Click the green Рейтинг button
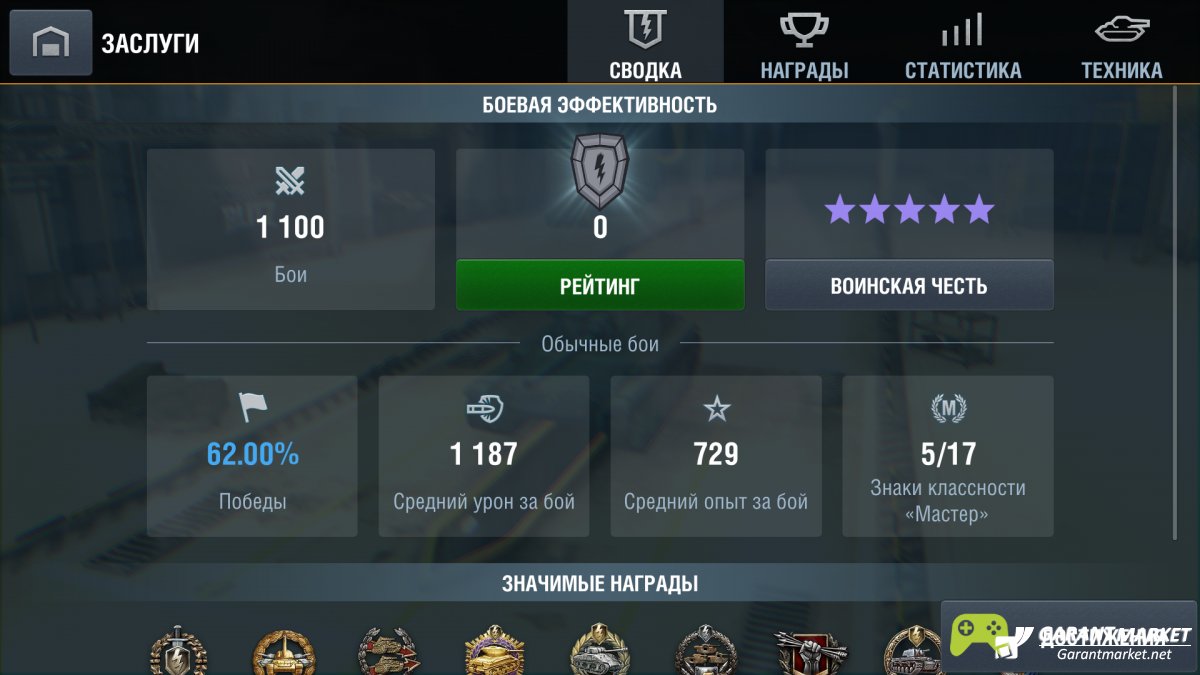Viewport: 1200px width, 675px height. pos(600,285)
